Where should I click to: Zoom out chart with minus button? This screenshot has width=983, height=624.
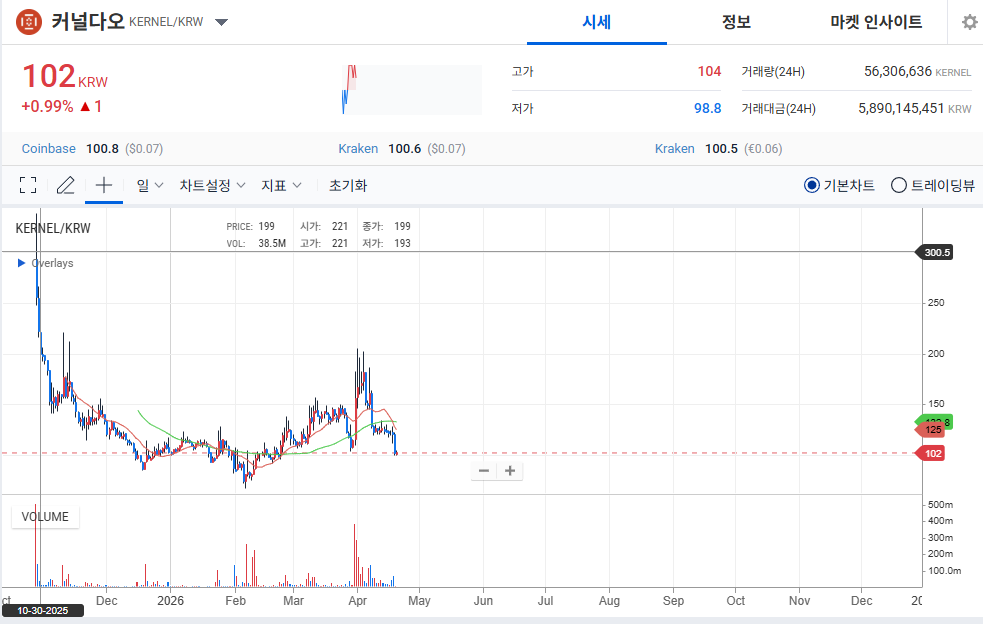(x=484, y=471)
